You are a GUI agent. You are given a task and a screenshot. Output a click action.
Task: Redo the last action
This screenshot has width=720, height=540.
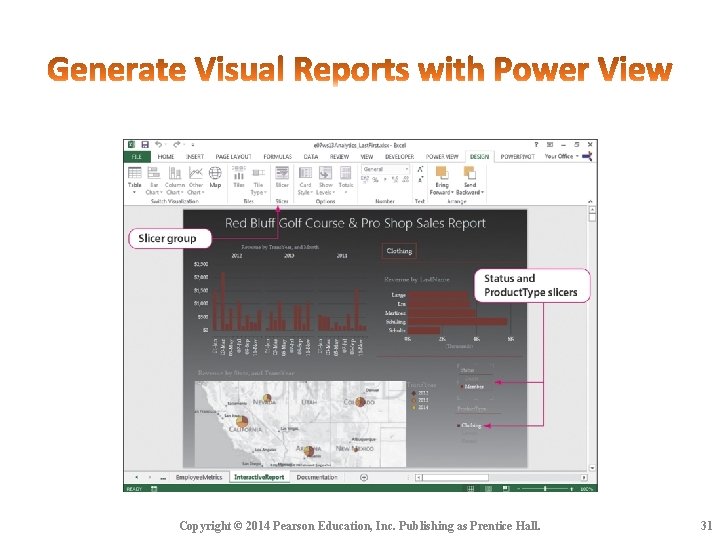coord(177,145)
